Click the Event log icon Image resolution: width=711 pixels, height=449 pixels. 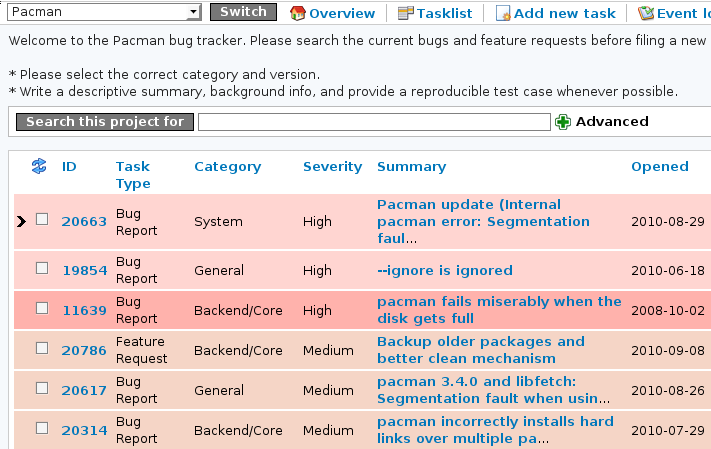[x=646, y=13]
